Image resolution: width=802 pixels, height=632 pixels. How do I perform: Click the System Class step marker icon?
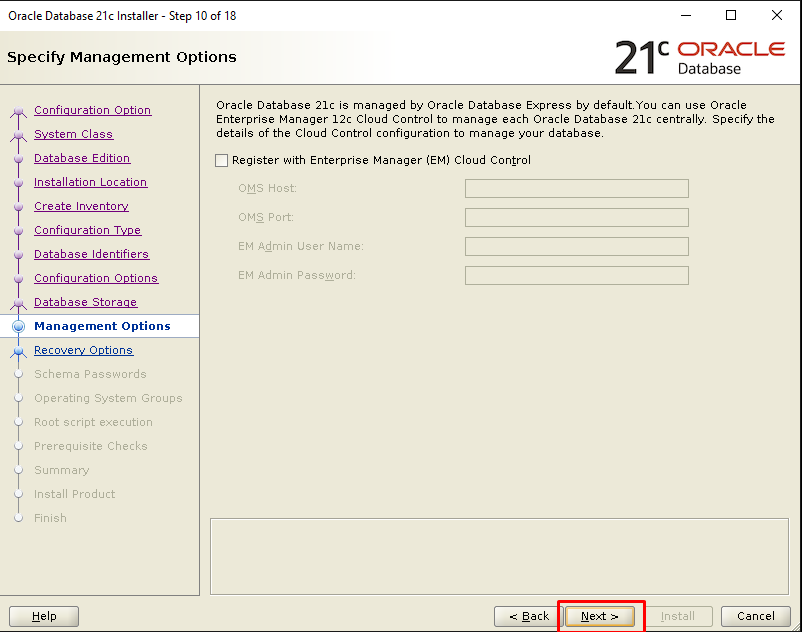(x=18, y=135)
